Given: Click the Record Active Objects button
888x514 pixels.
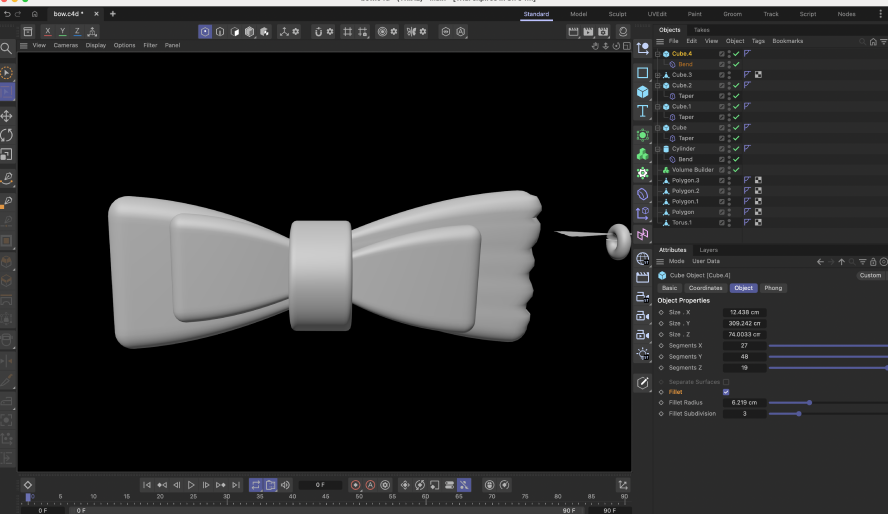Looking at the screenshot, I should pyautogui.click(x=355, y=485).
